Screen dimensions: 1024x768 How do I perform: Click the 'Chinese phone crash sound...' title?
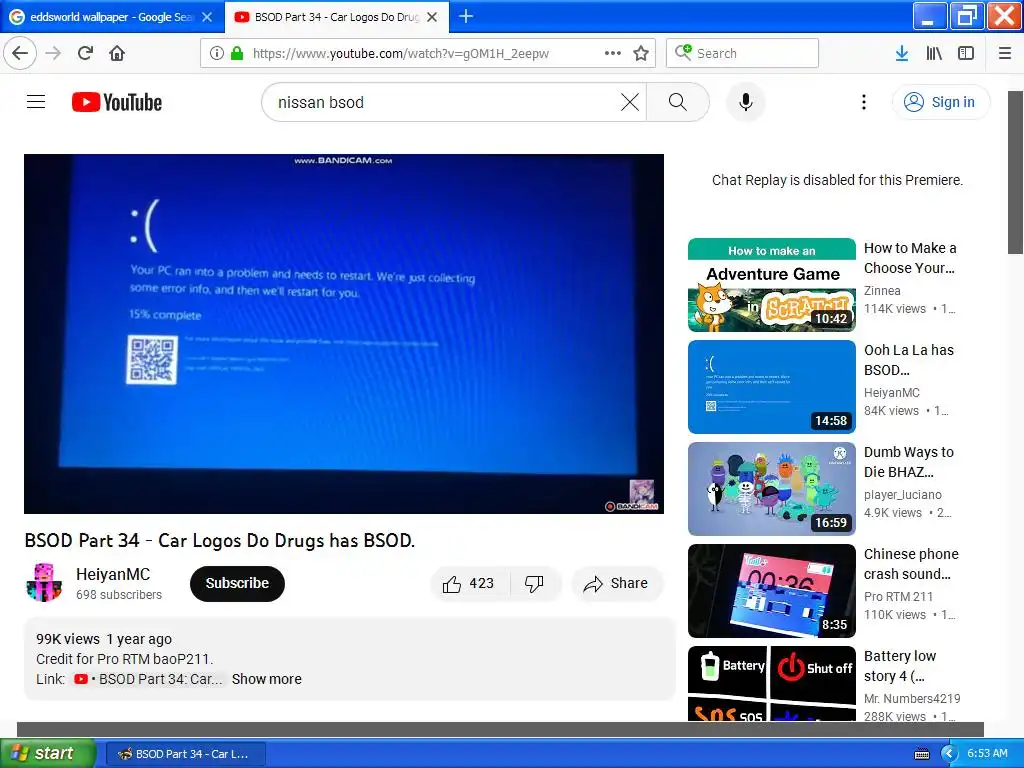[911, 564]
